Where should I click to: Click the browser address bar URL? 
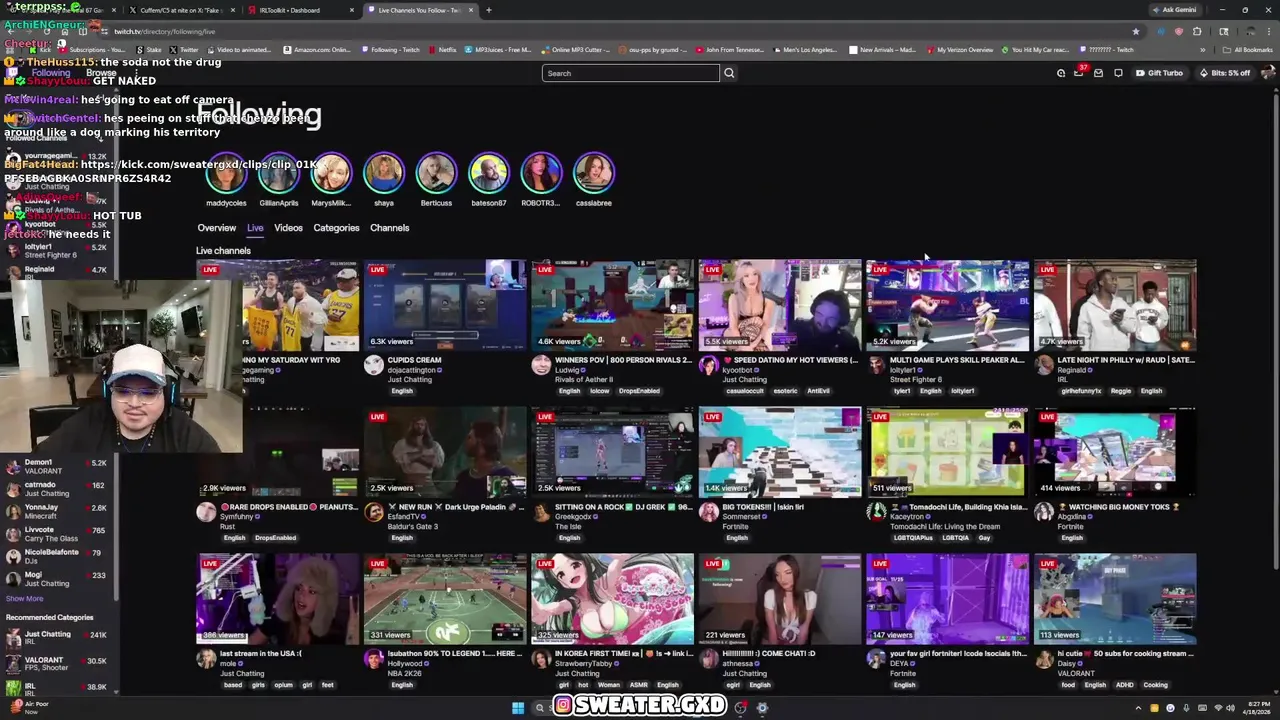tap(165, 31)
